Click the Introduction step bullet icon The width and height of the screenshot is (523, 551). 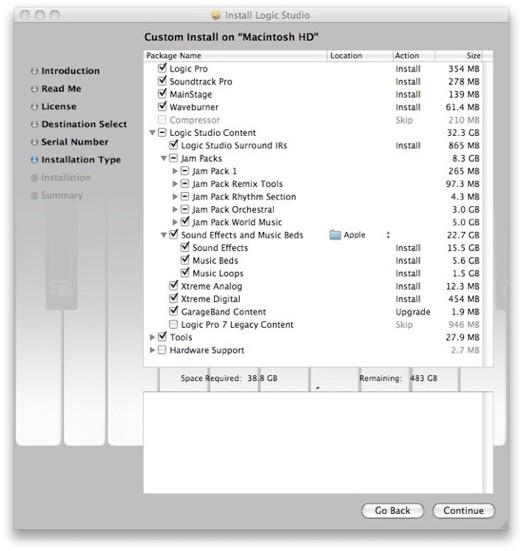click(34, 71)
